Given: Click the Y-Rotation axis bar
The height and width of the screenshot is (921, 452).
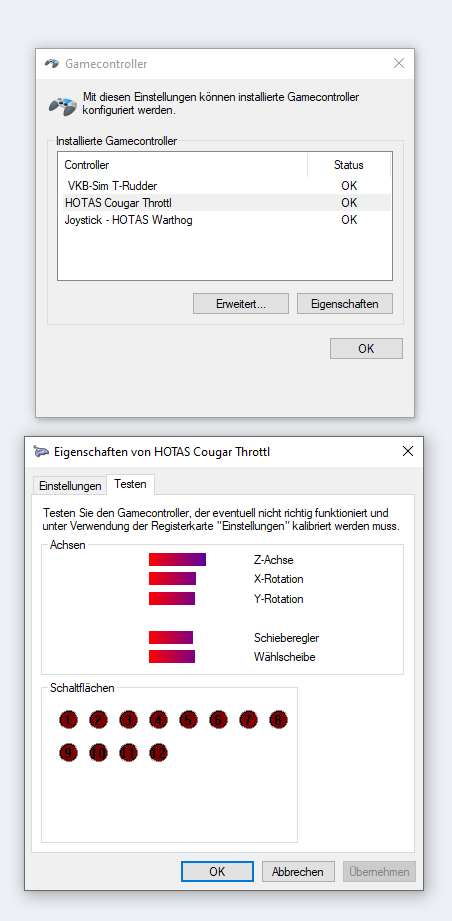Looking at the screenshot, I should tap(172, 599).
